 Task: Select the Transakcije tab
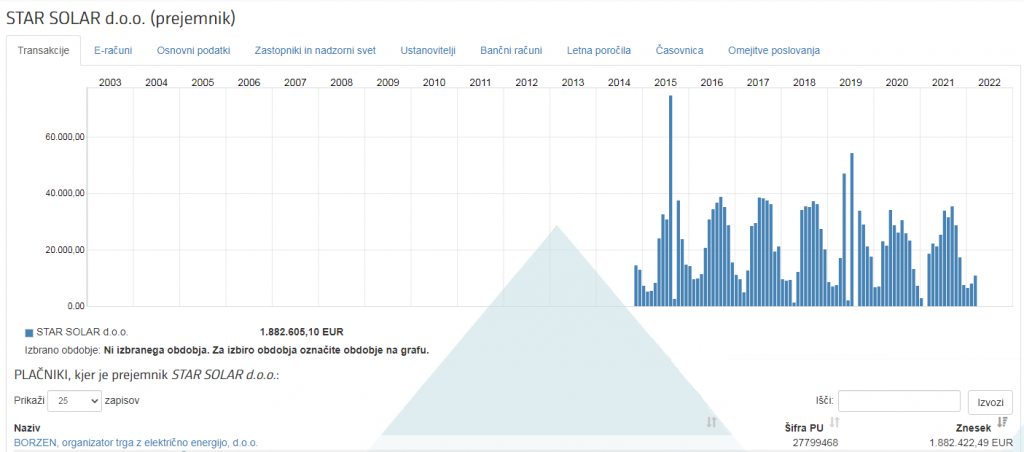(44, 50)
